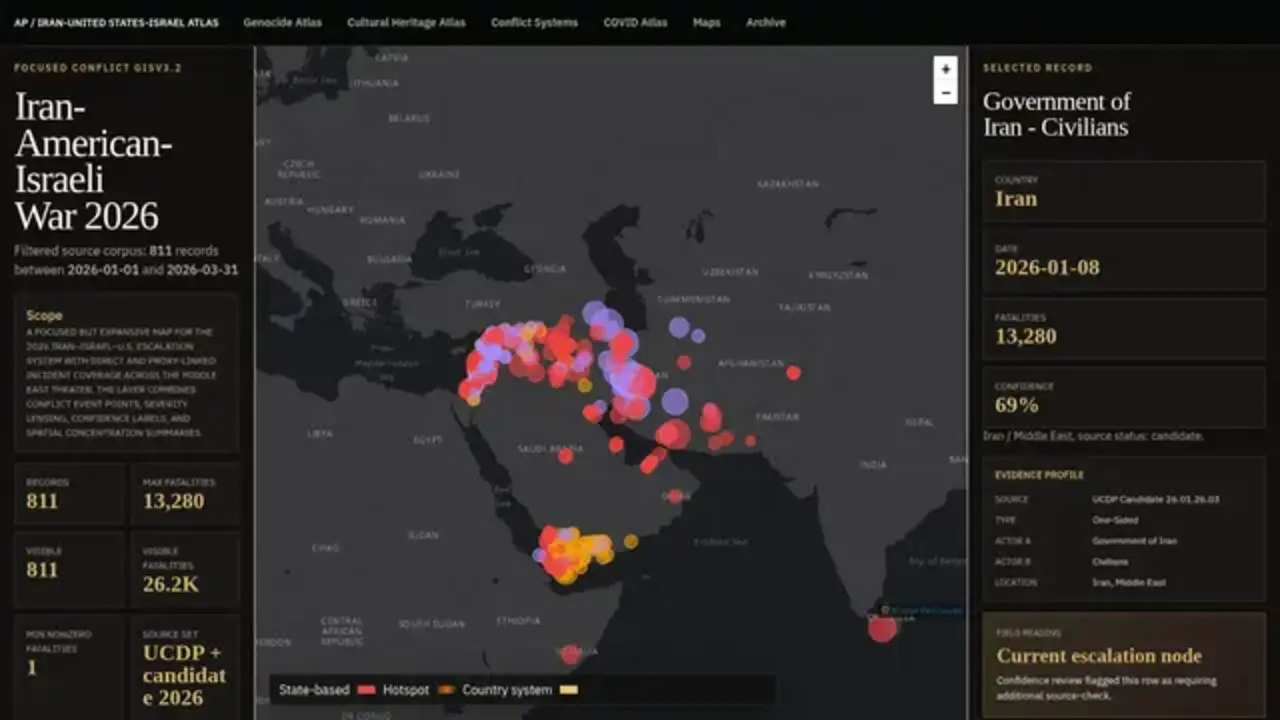Click the Source value UCDP Candidate
This screenshot has height=720, width=1280.
pyautogui.click(x=1155, y=499)
